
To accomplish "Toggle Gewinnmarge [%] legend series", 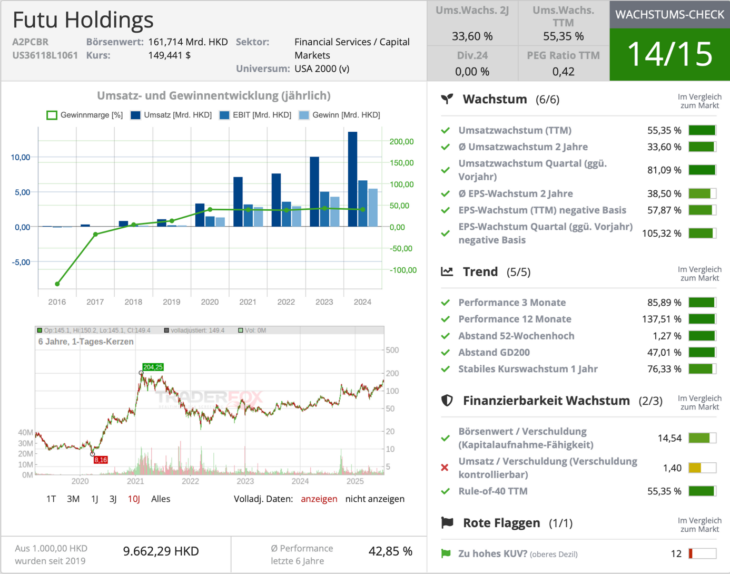I will click(x=85, y=115).
